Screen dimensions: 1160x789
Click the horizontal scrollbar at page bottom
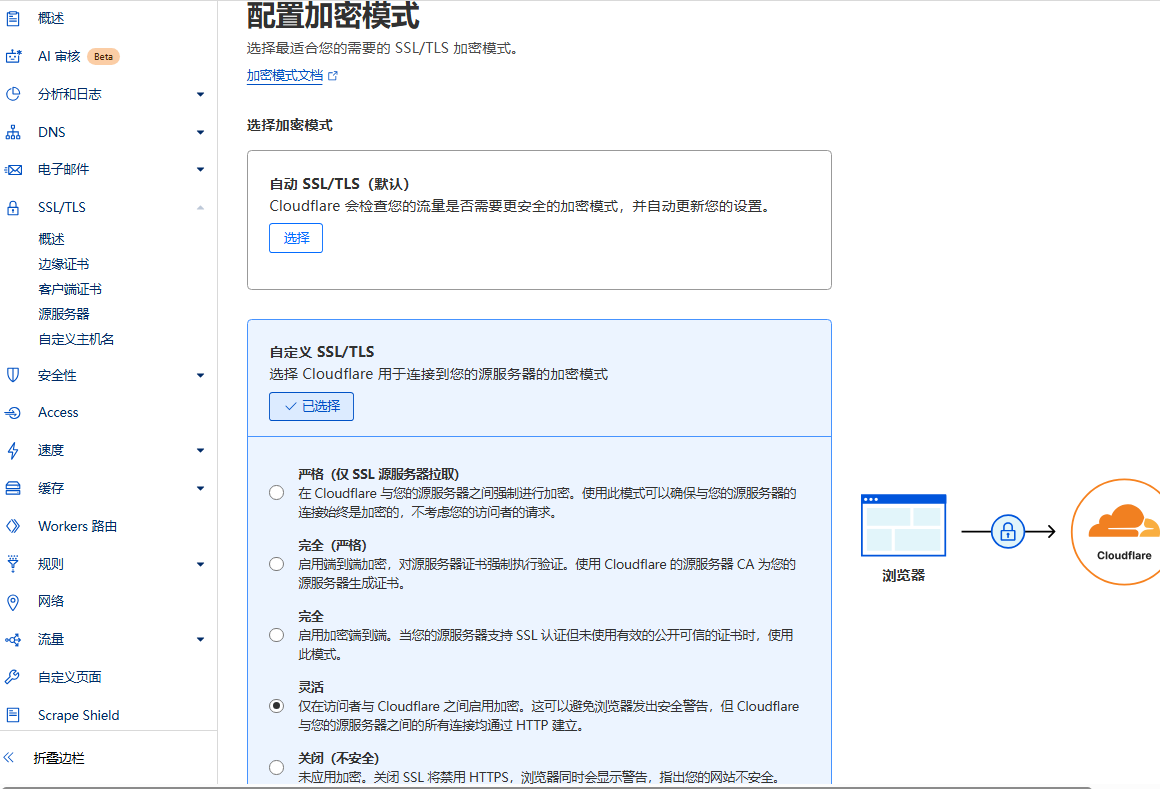(547, 787)
